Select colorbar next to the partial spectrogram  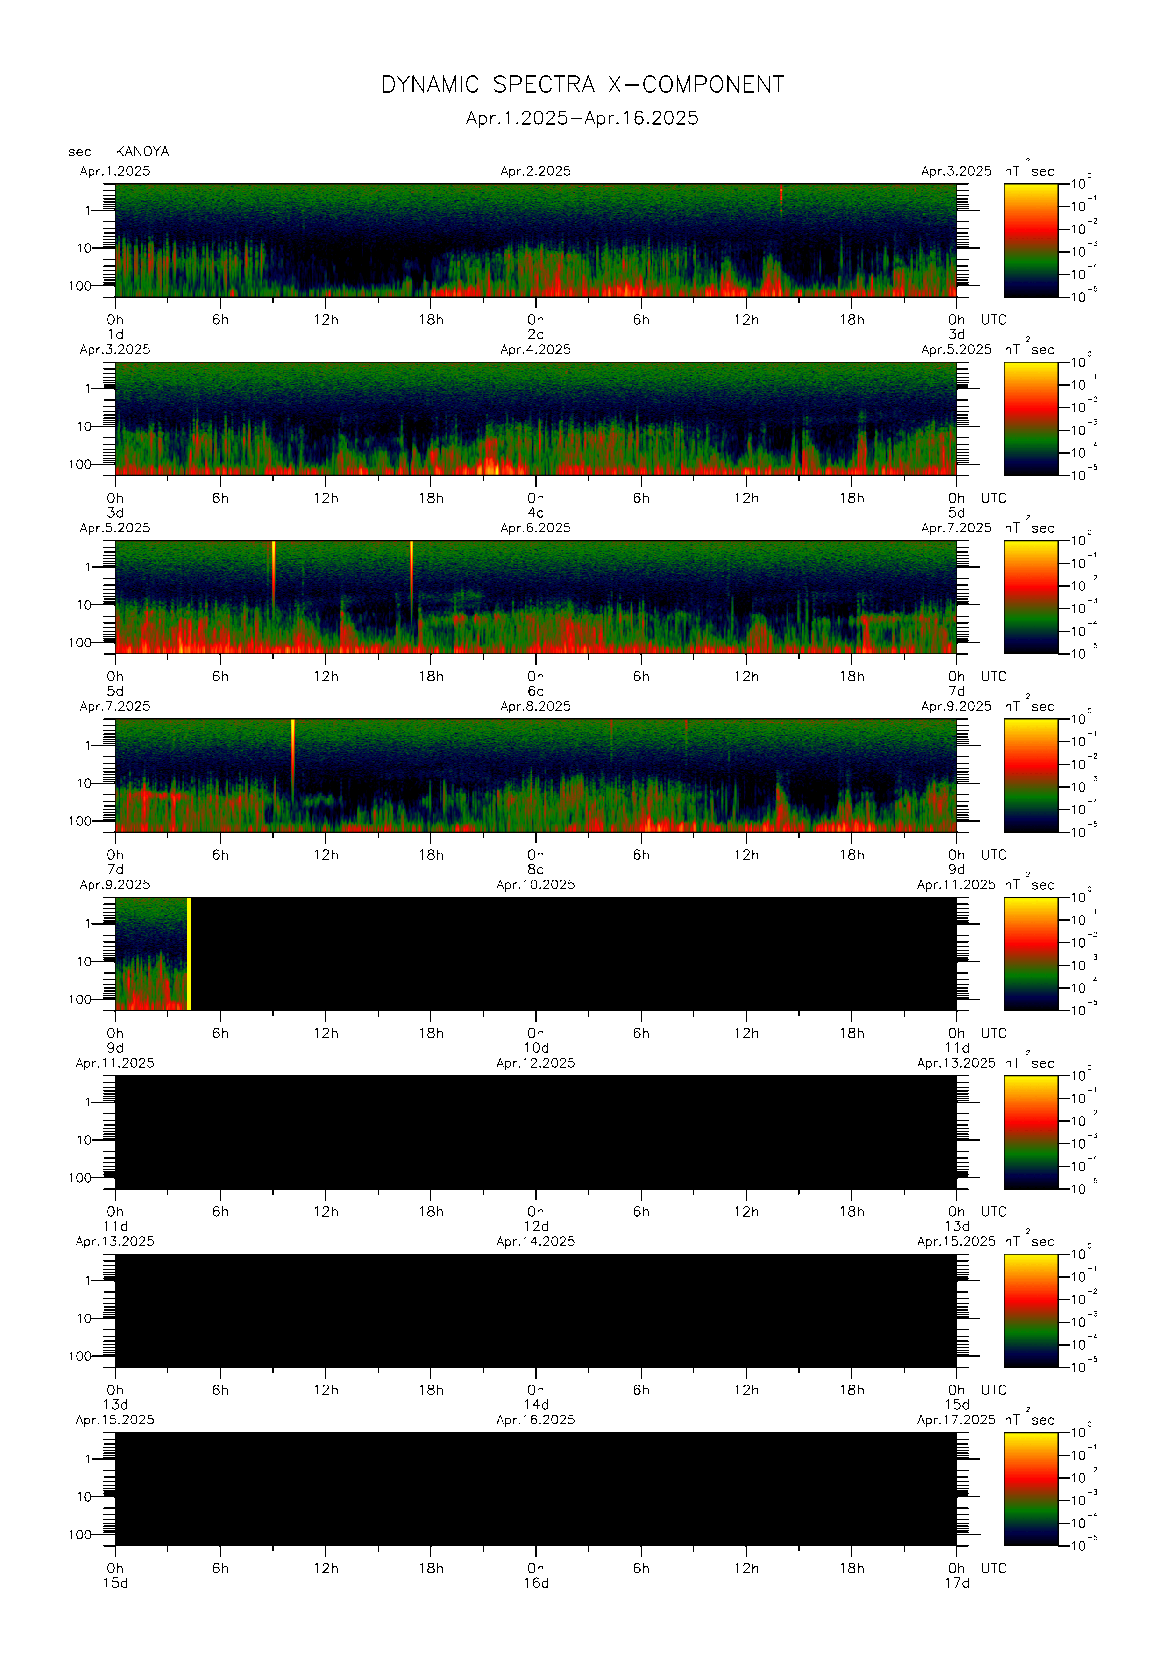click(1030, 954)
